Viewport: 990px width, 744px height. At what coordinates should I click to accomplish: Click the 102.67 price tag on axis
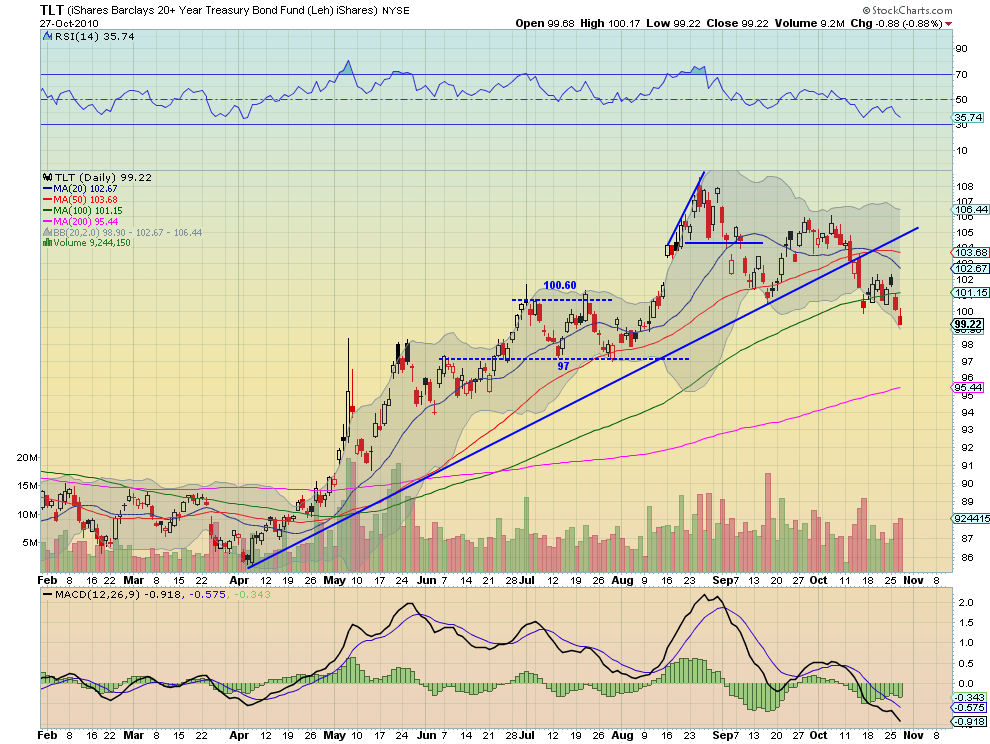(x=972, y=268)
